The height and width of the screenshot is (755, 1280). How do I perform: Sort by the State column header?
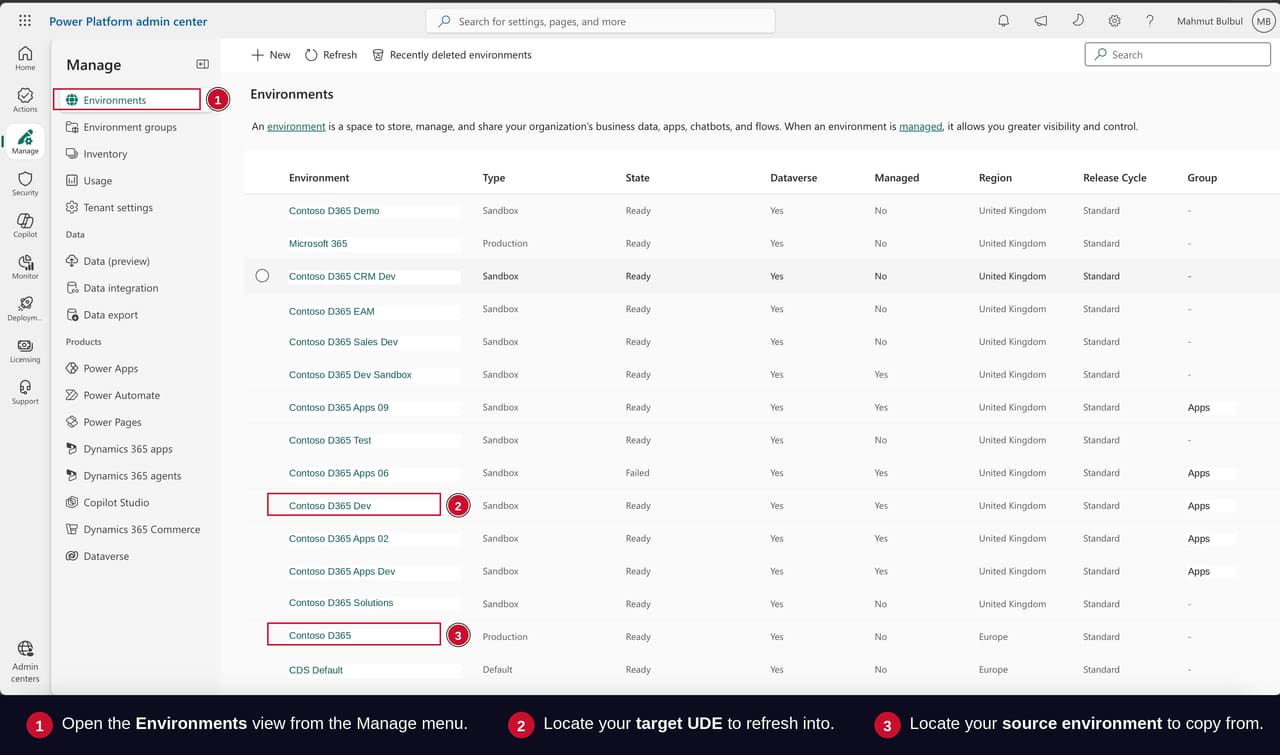(638, 178)
